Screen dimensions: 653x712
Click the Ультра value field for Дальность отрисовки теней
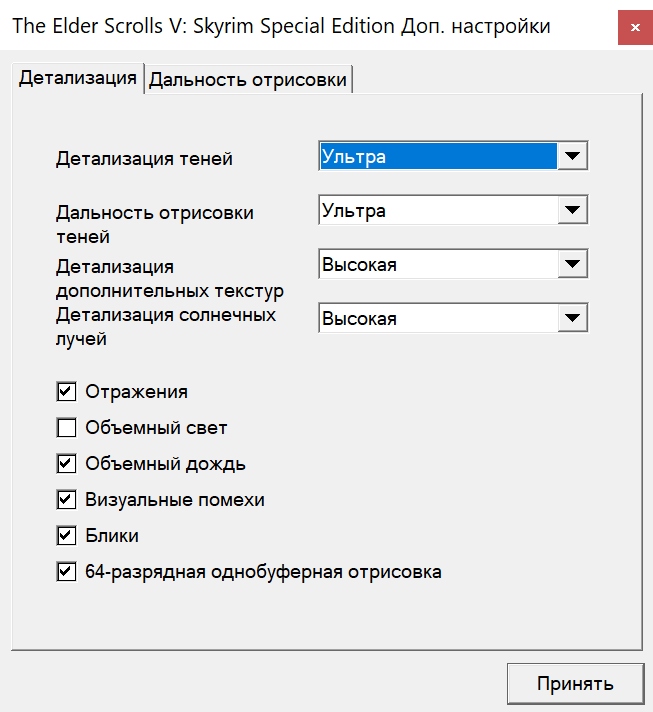click(x=438, y=211)
